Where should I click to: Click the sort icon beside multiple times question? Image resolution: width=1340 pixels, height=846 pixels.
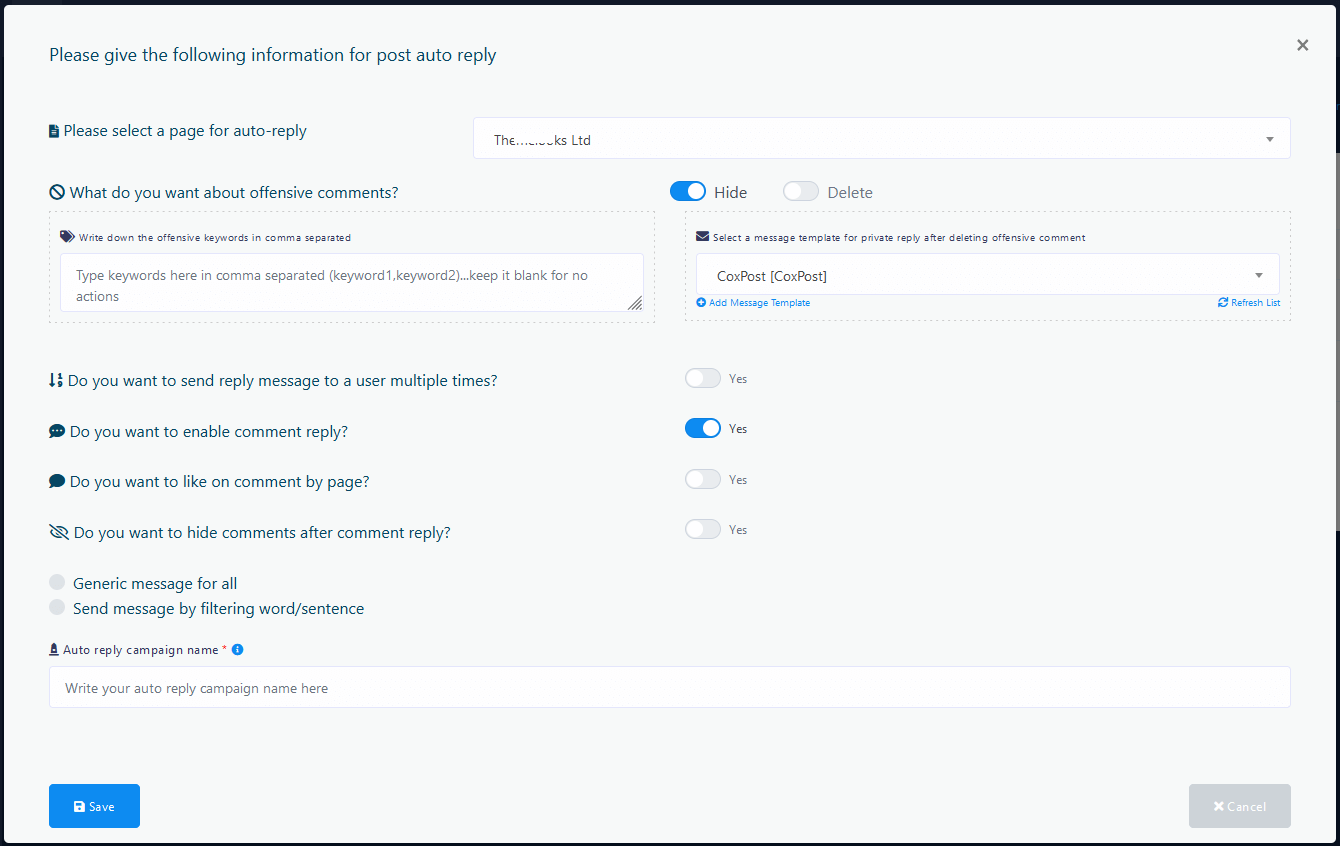[x=56, y=381]
